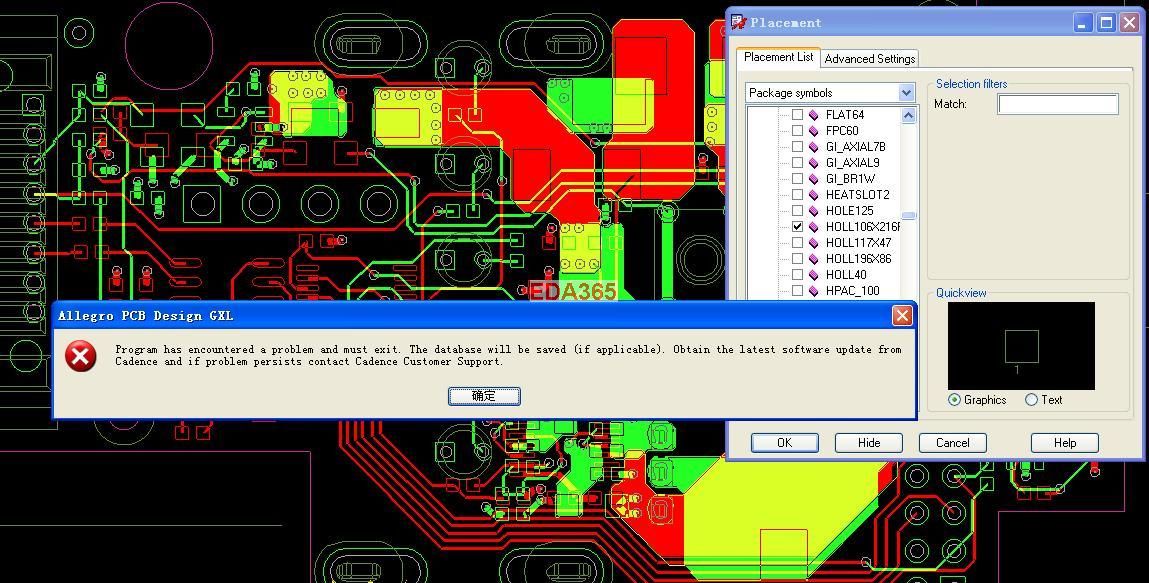Viewport: 1149px width, 583px height.
Task: Select the HPAC_100 list entry
Action: 852,291
